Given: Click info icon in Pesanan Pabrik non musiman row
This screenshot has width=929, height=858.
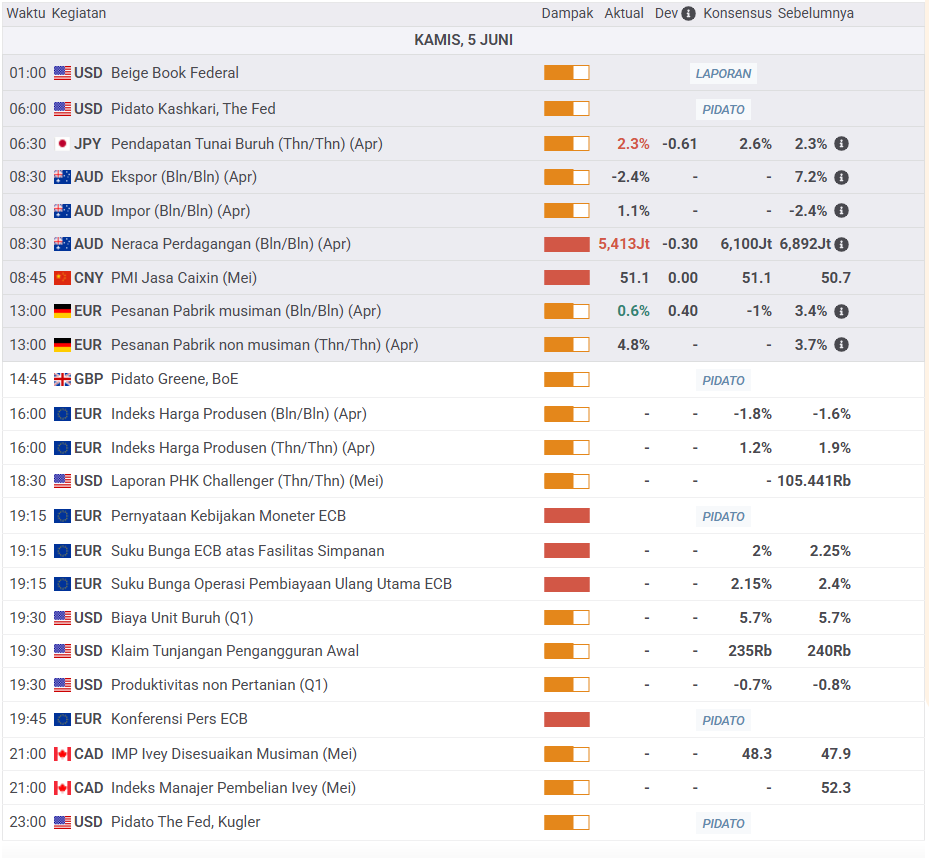Looking at the screenshot, I should point(841,345).
